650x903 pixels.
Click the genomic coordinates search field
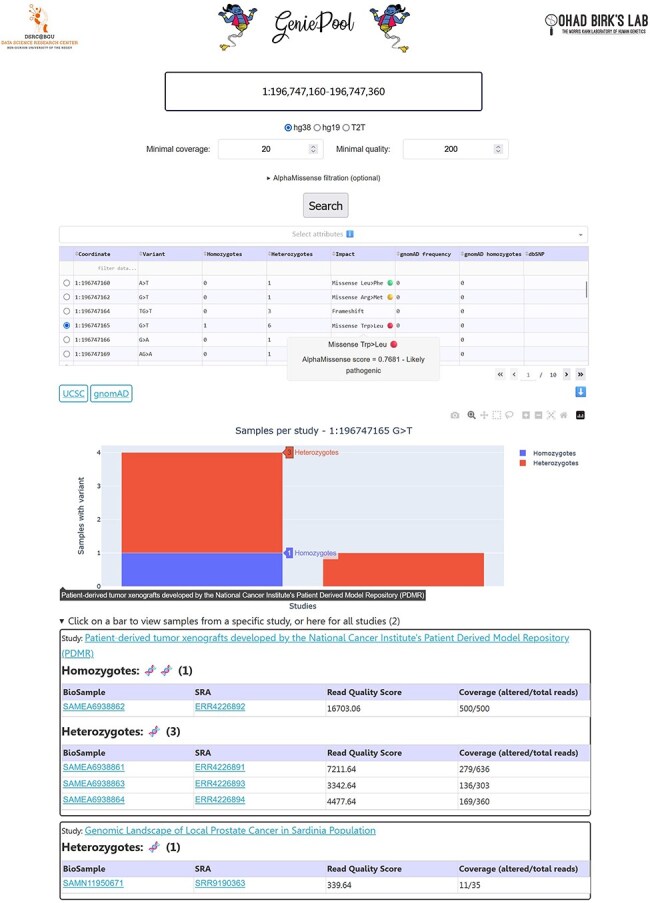pyautogui.click(x=324, y=91)
